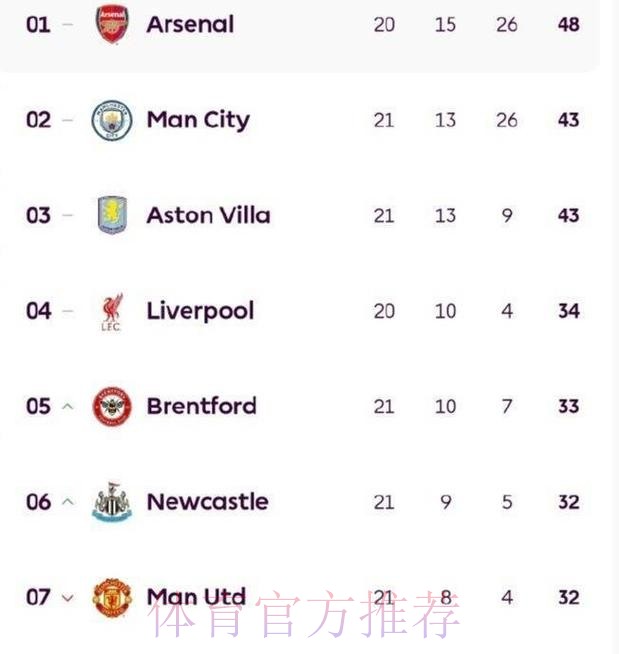619x654 pixels.
Task: Open the Liverpool team name link
Action: coord(200,311)
